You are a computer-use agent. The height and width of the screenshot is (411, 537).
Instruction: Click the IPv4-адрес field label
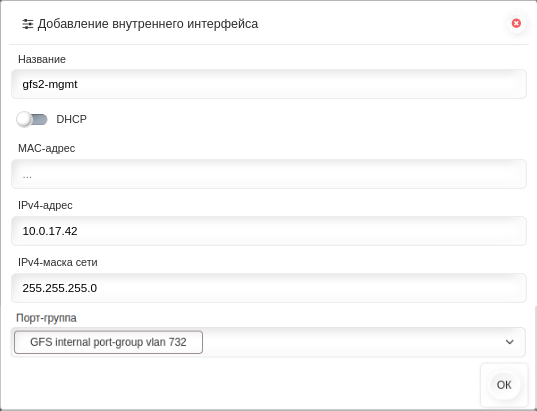pos(45,205)
